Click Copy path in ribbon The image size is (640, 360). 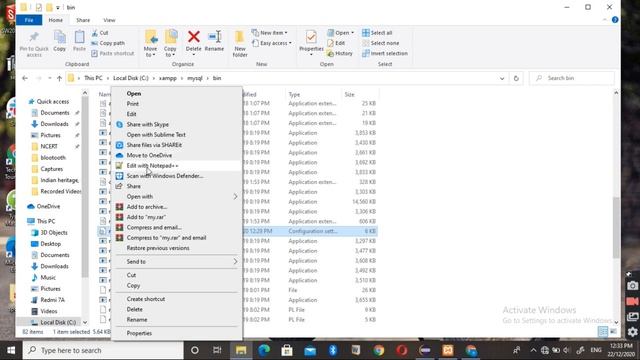[x=108, y=43]
